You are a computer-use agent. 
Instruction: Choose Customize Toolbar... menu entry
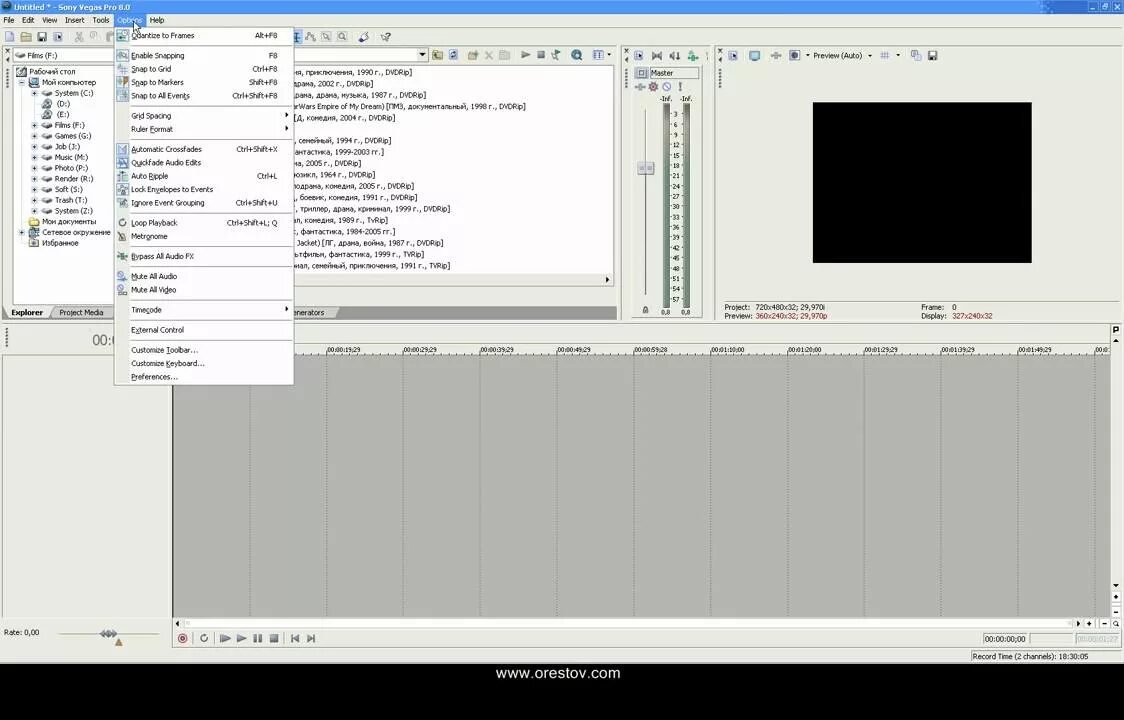coord(204,350)
